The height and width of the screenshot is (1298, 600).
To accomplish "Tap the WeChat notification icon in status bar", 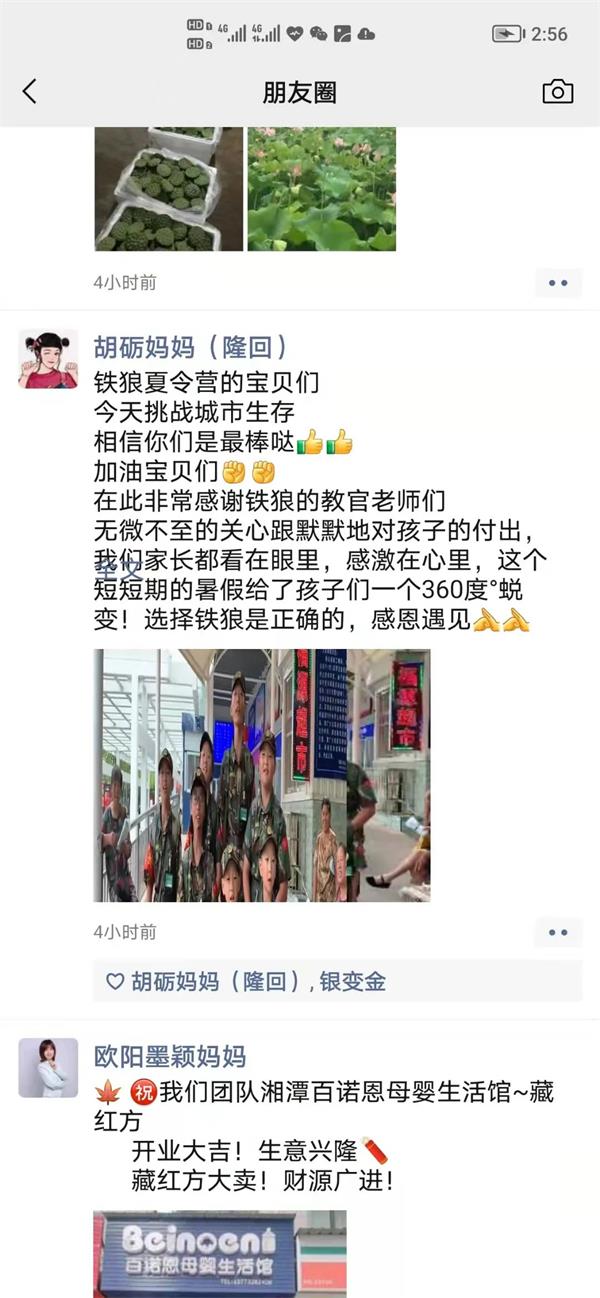I will (x=319, y=33).
